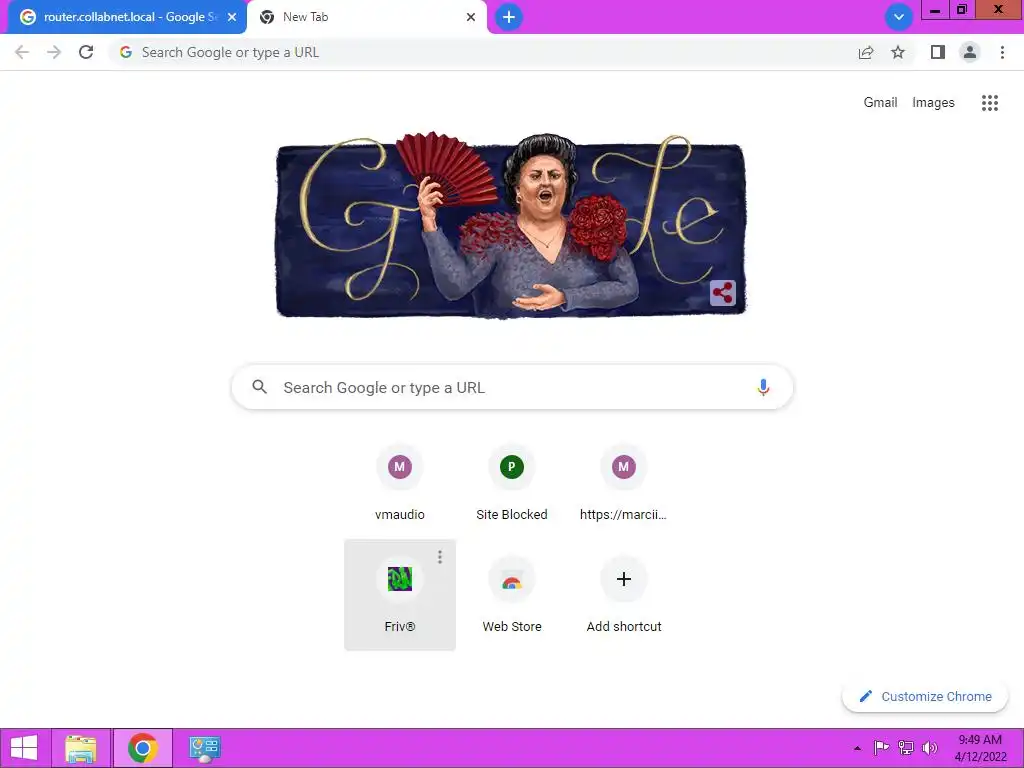Click the magnifier icon in the search box
Image resolution: width=1024 pixels, height=768 pixels.
[x=259, y=387]
